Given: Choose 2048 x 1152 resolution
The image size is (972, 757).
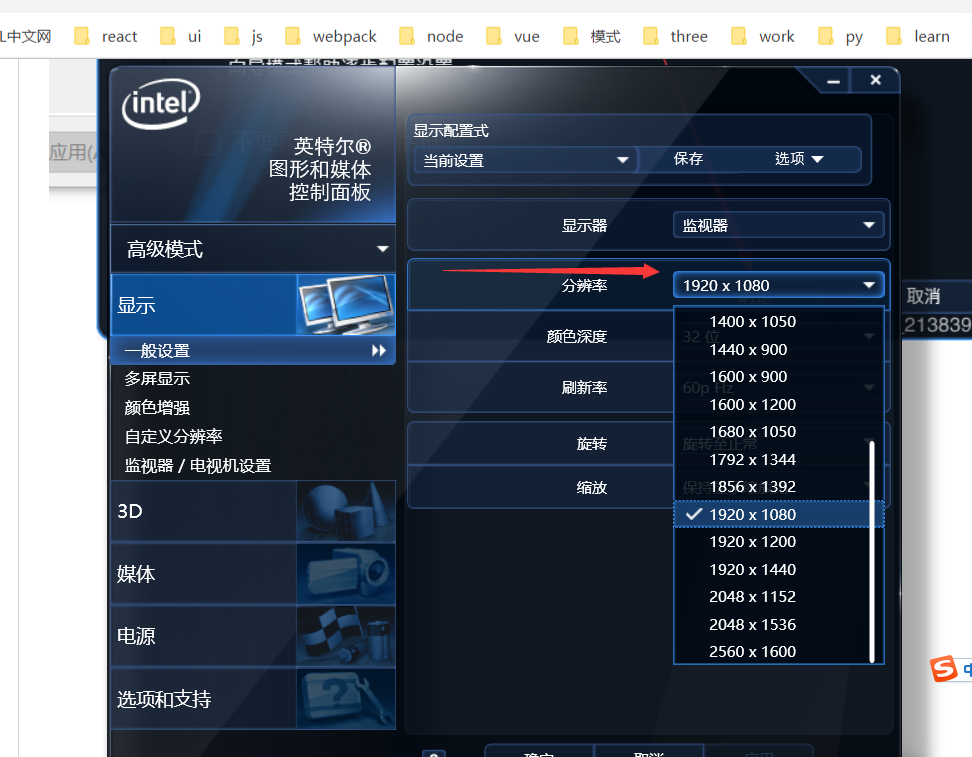Looking at the screenshot, I should (772, 597).
